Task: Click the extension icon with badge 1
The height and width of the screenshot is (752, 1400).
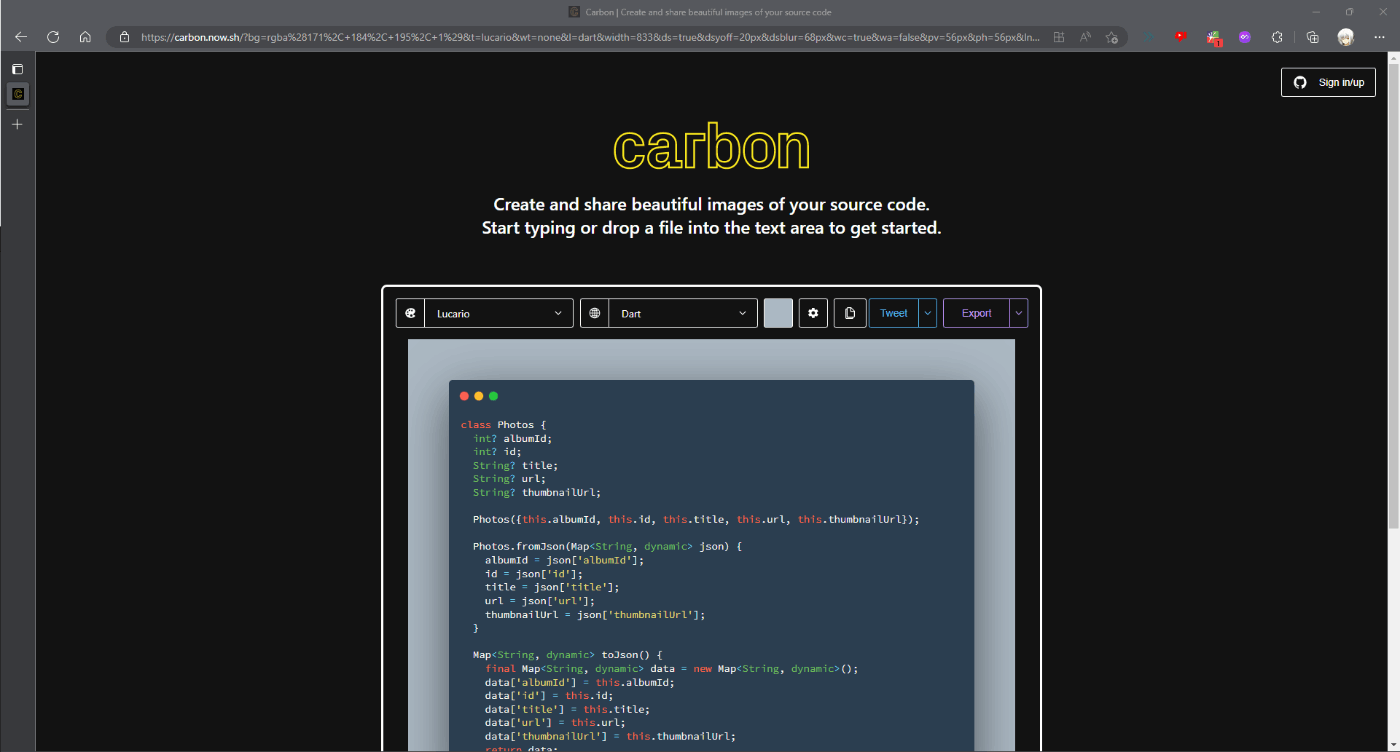Action: (x=1213, y=38)
